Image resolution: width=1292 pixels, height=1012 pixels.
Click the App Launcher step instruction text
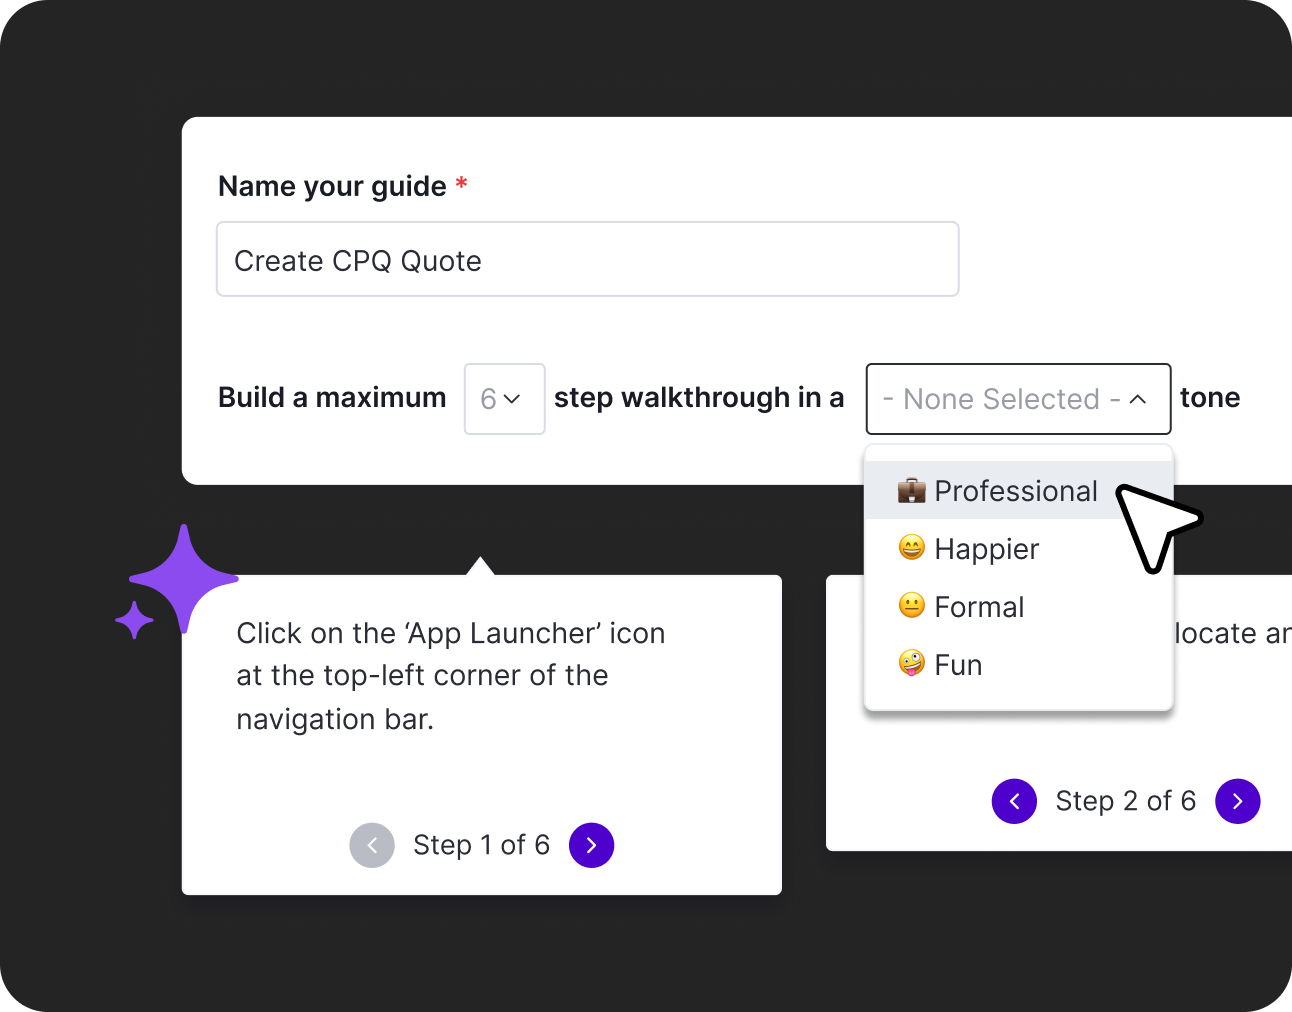pos(450,675)
